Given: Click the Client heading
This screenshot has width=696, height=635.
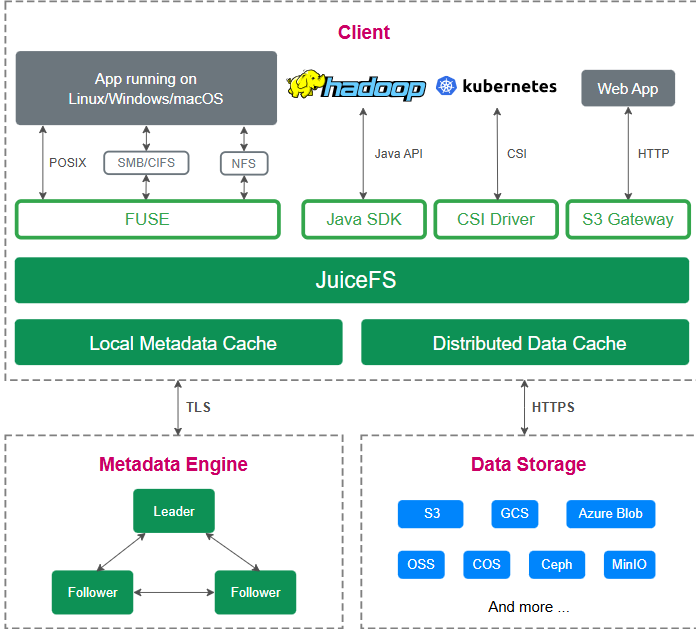Looking at the screenshot, I should (364, 32).
